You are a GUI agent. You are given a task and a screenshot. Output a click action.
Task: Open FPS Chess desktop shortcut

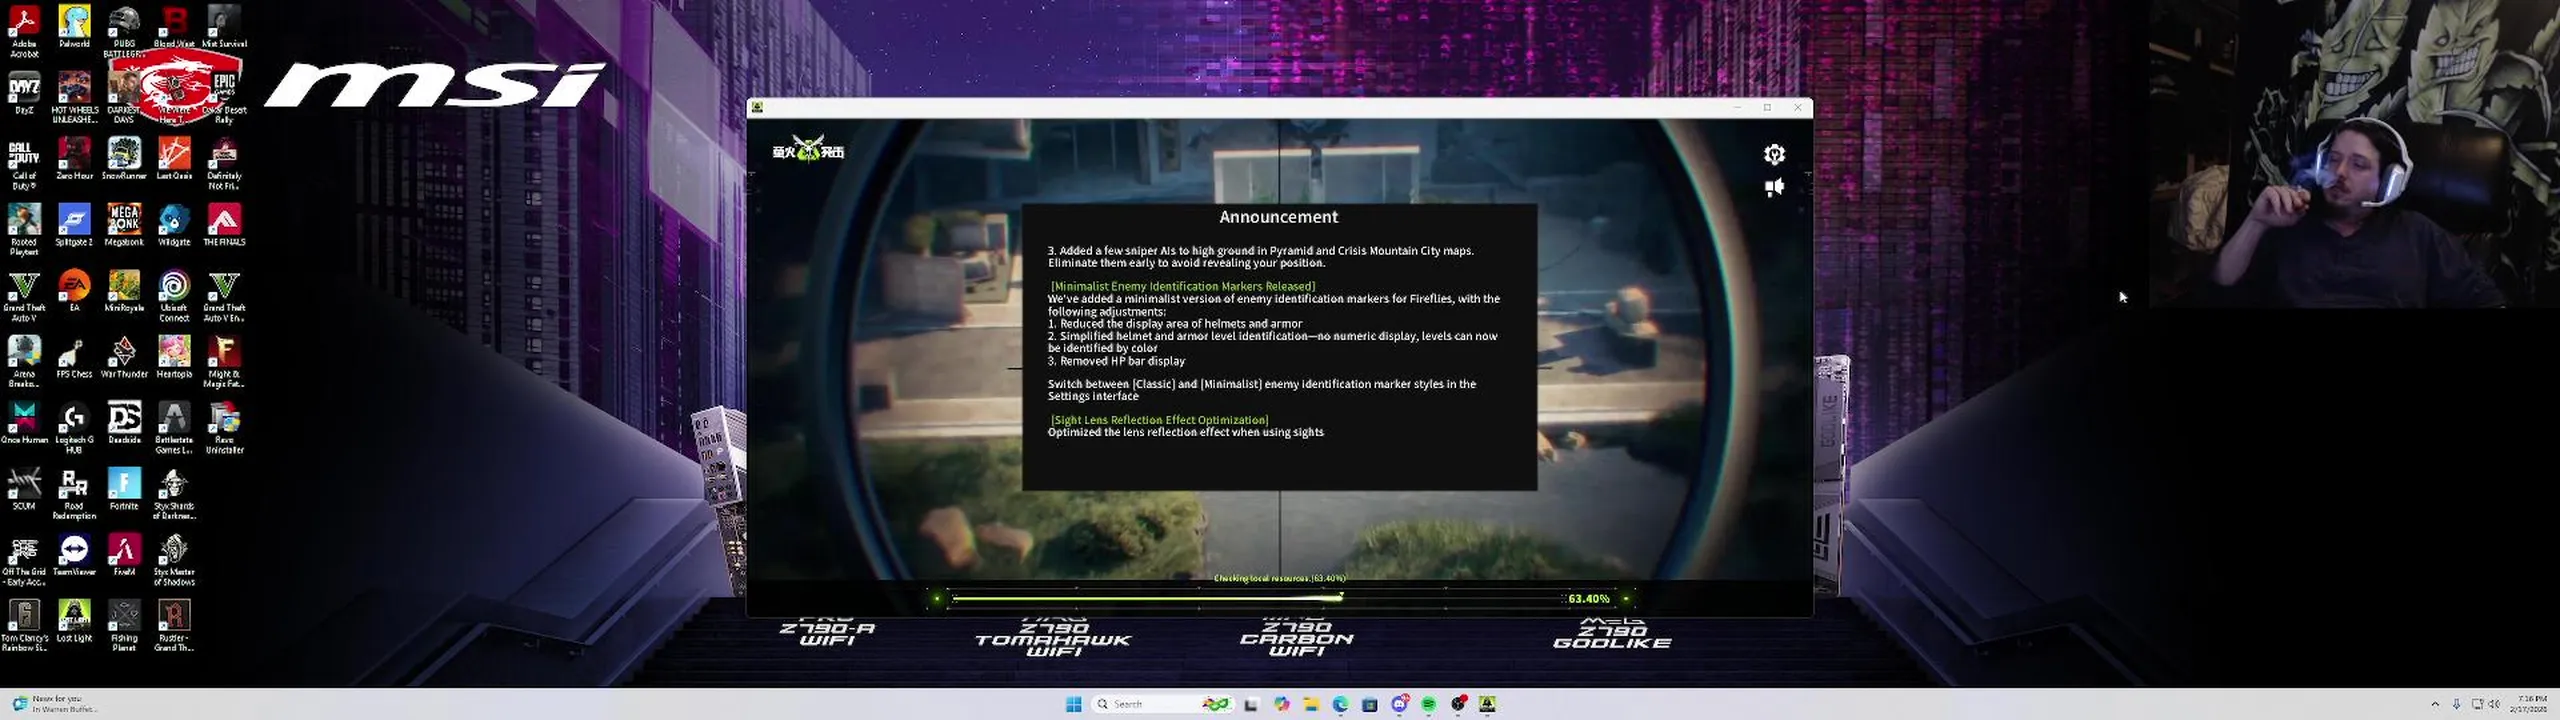click(x=74, y=356)
